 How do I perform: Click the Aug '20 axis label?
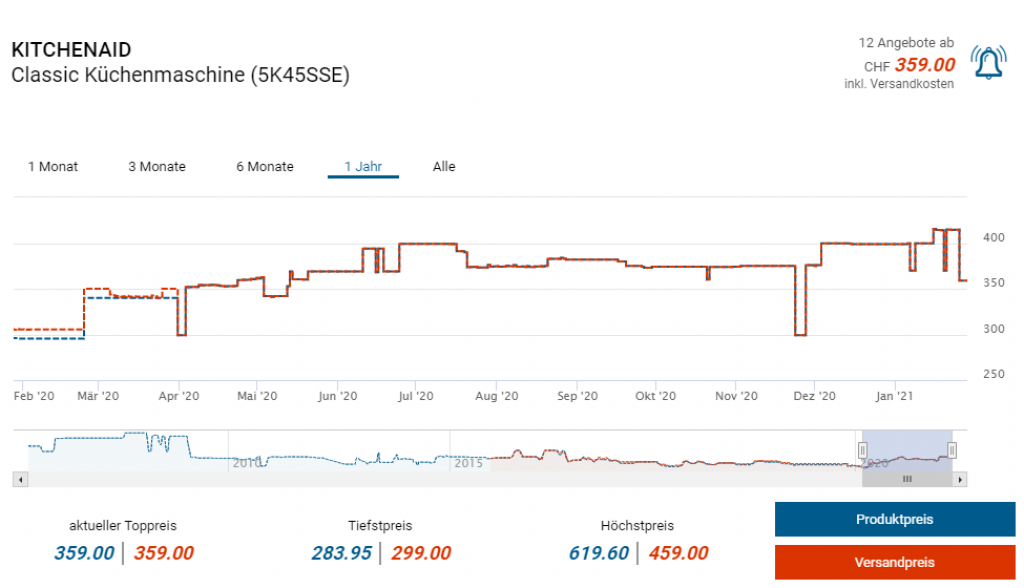pos(497,396)
